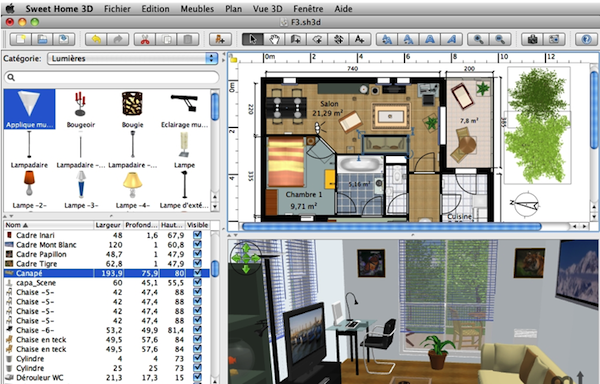
Task: Click the plan horizontal scrollbar thumb
Action: [391, 226]
